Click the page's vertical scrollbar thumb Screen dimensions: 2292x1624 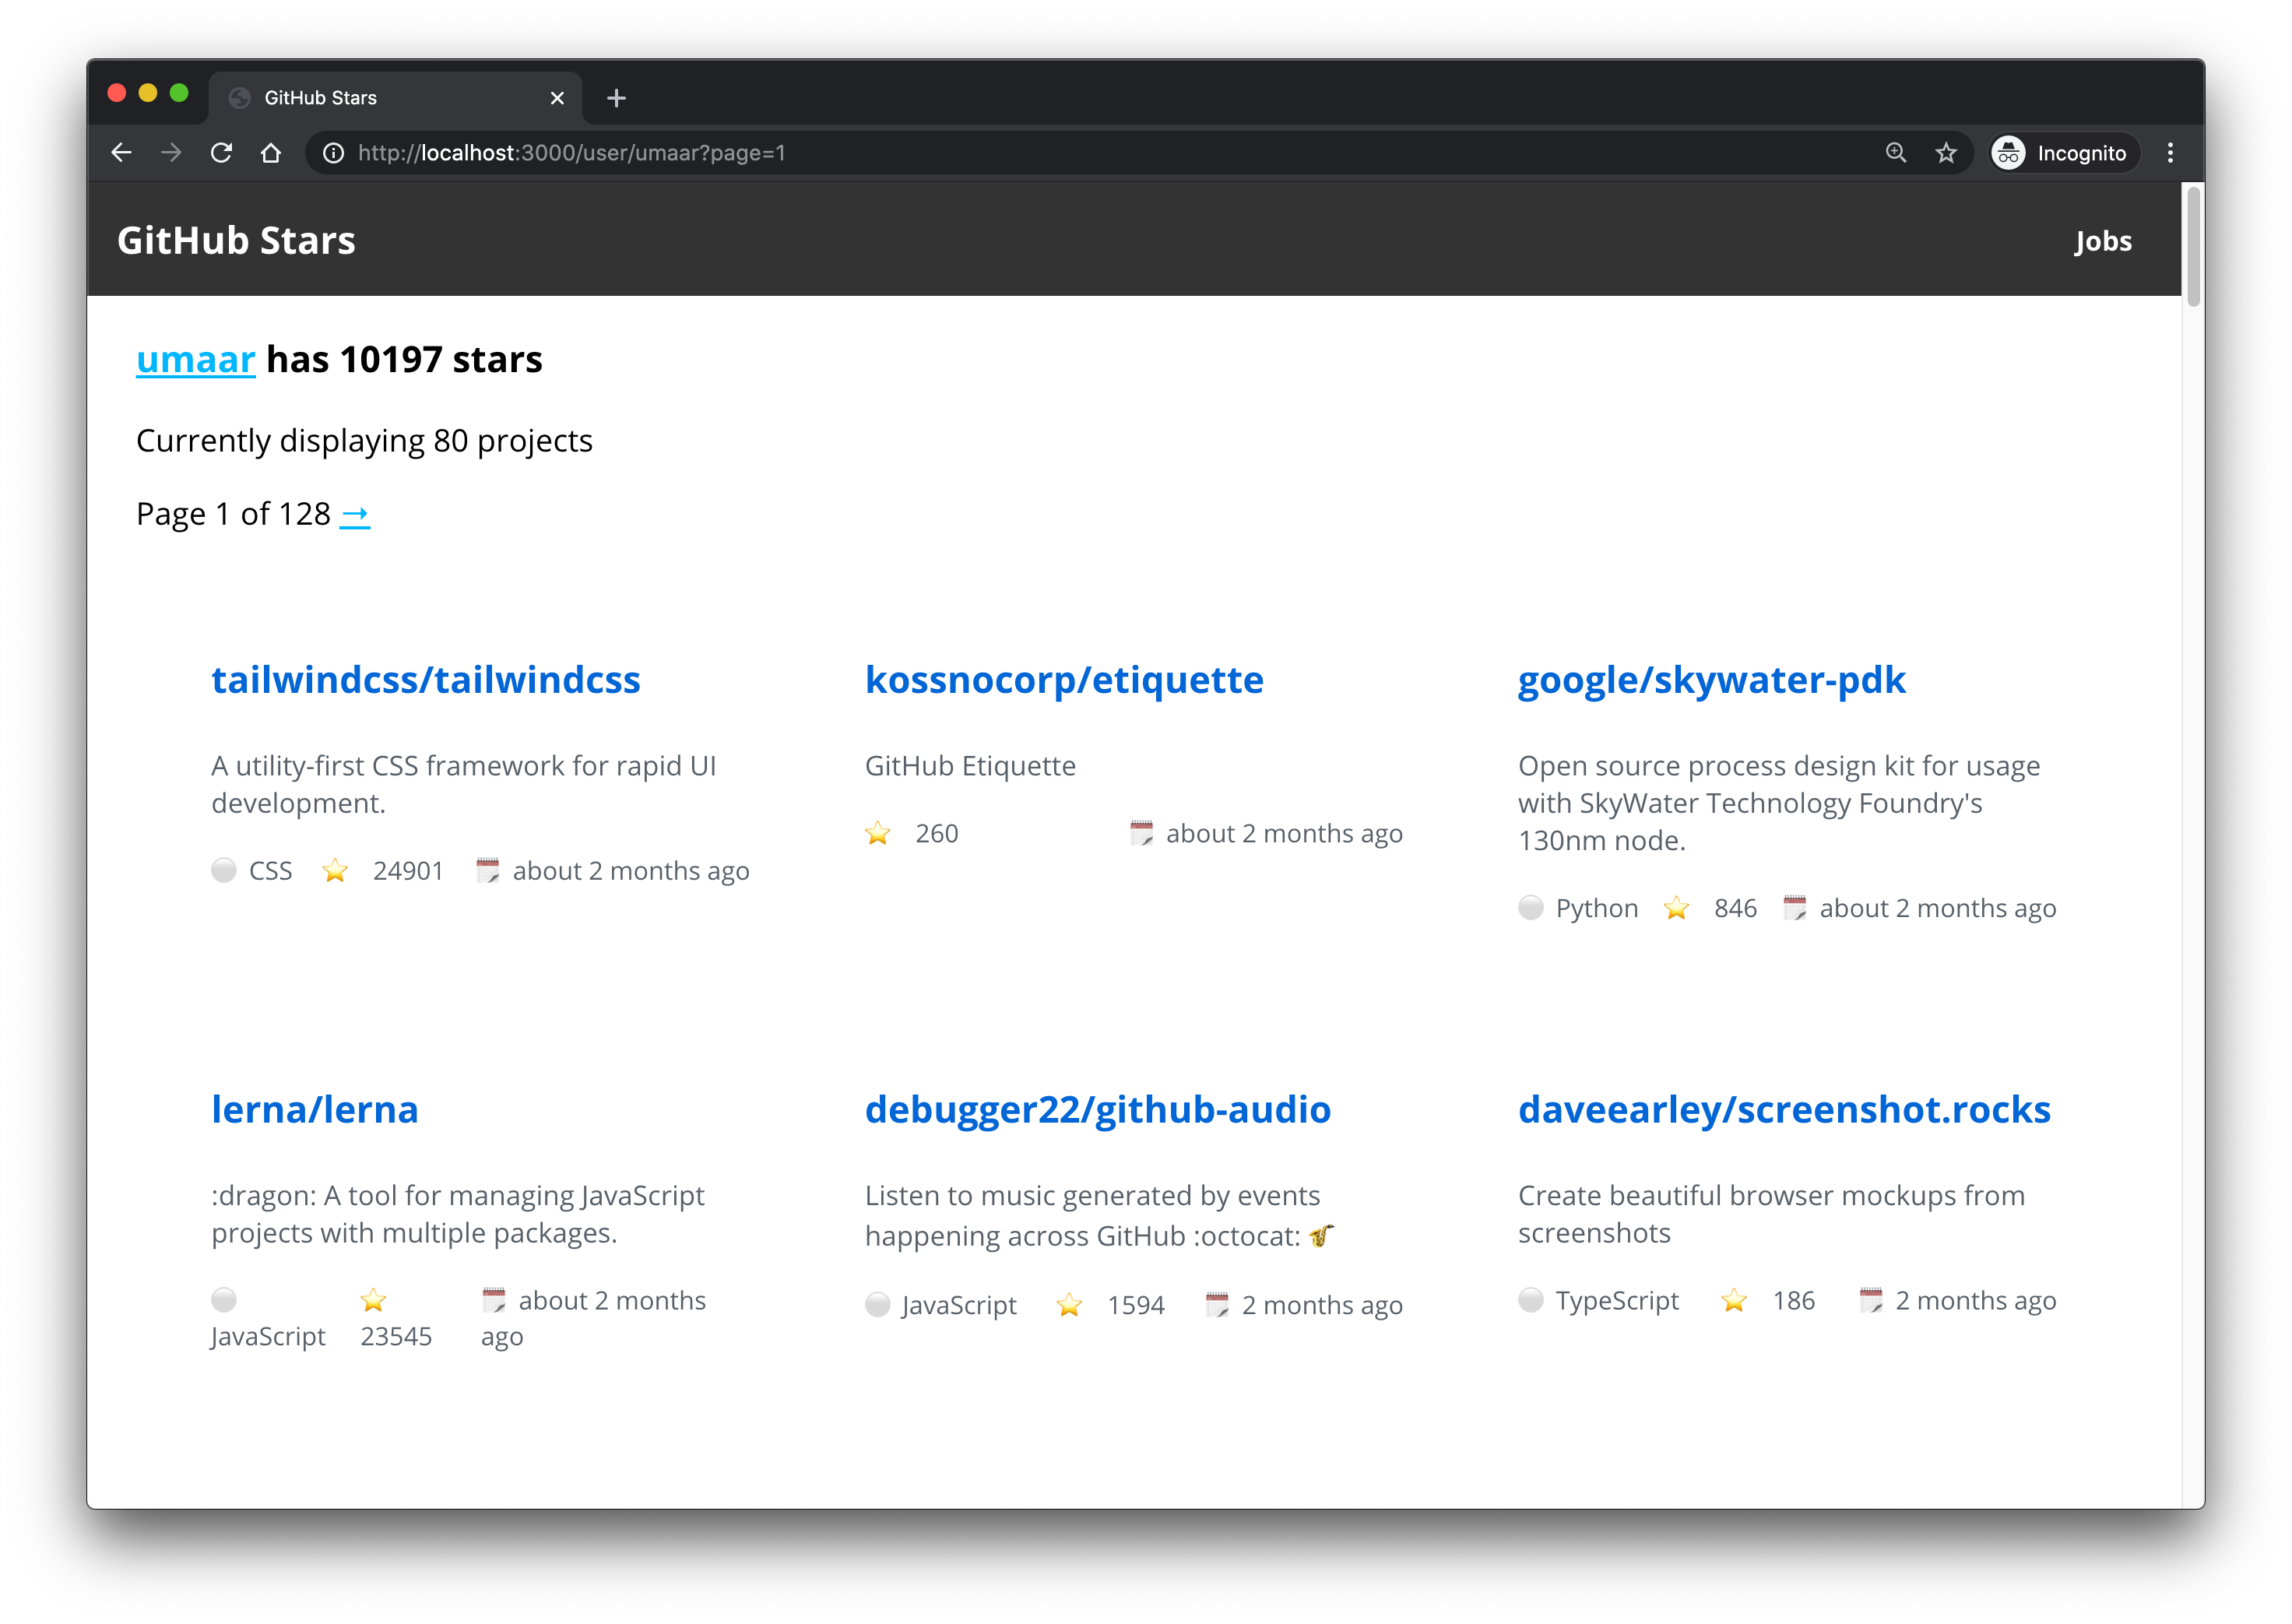(x=2192, y=245)
